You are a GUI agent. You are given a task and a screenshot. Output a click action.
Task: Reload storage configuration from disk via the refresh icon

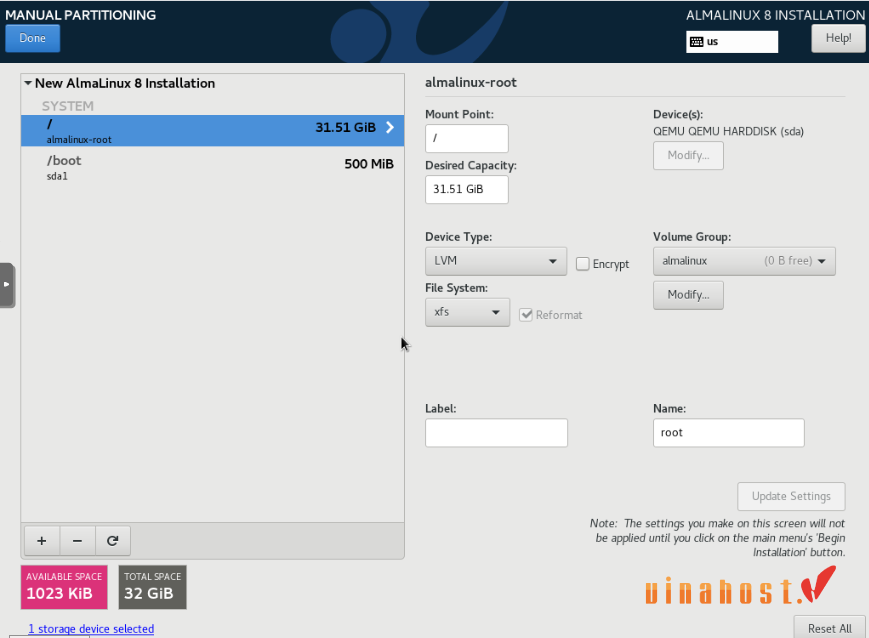click(113, 540)
